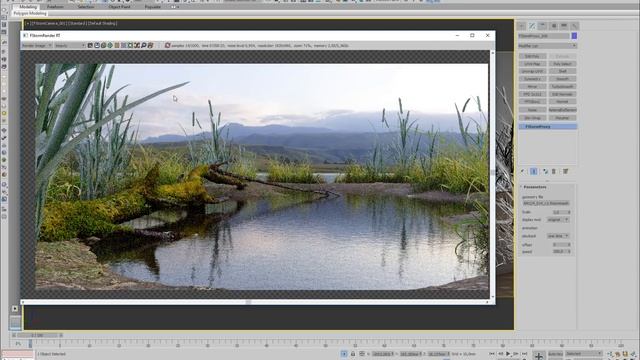
Task: Open the Modify tab in command panel
Action: (532, 26)
